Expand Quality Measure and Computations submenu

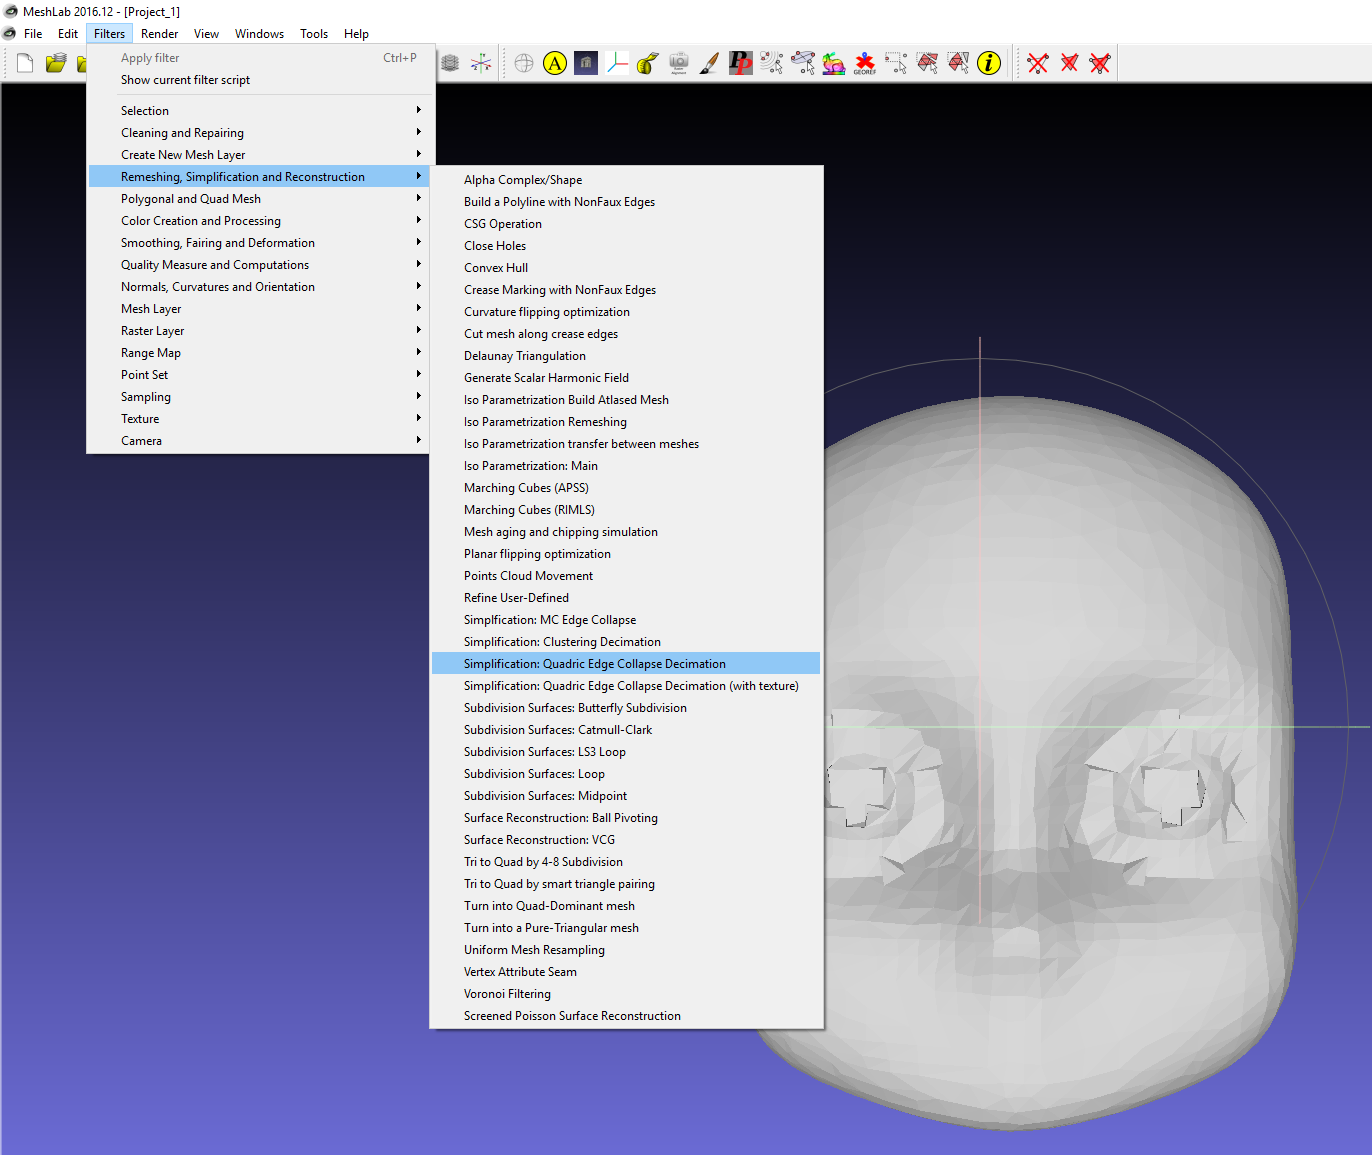(x=259, y=265)
